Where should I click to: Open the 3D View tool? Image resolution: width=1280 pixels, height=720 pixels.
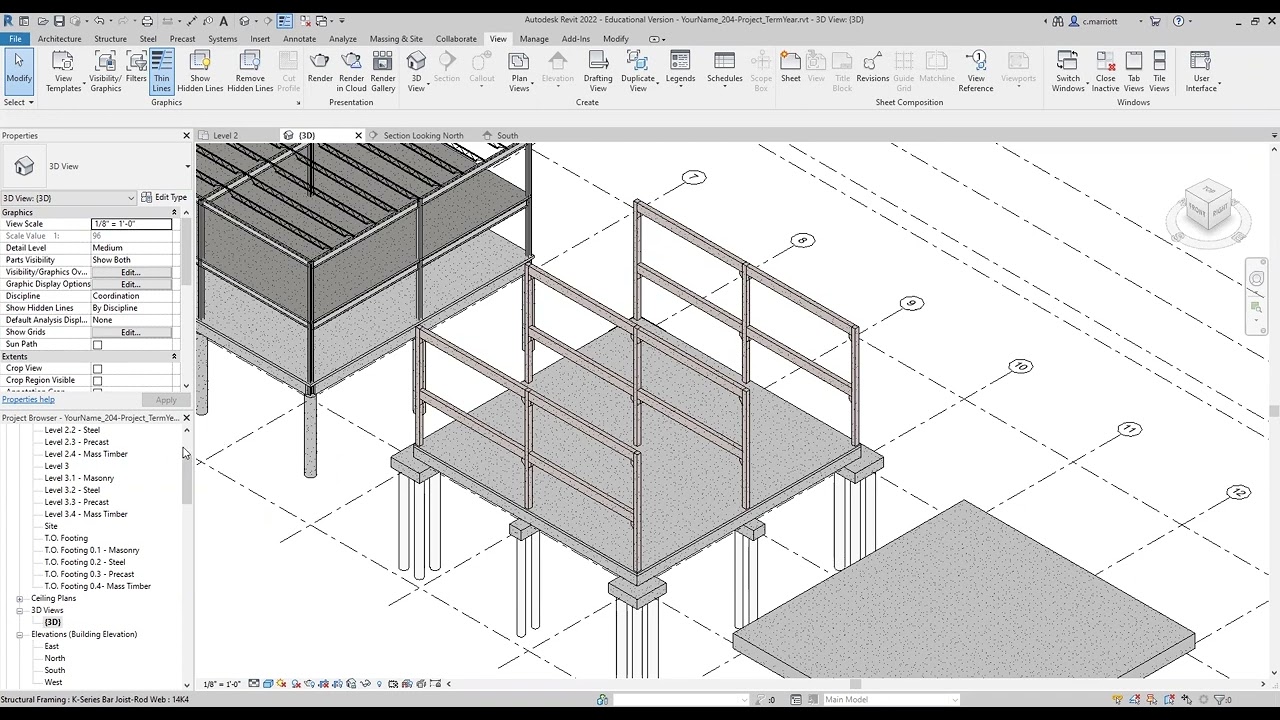click(416, 71)
